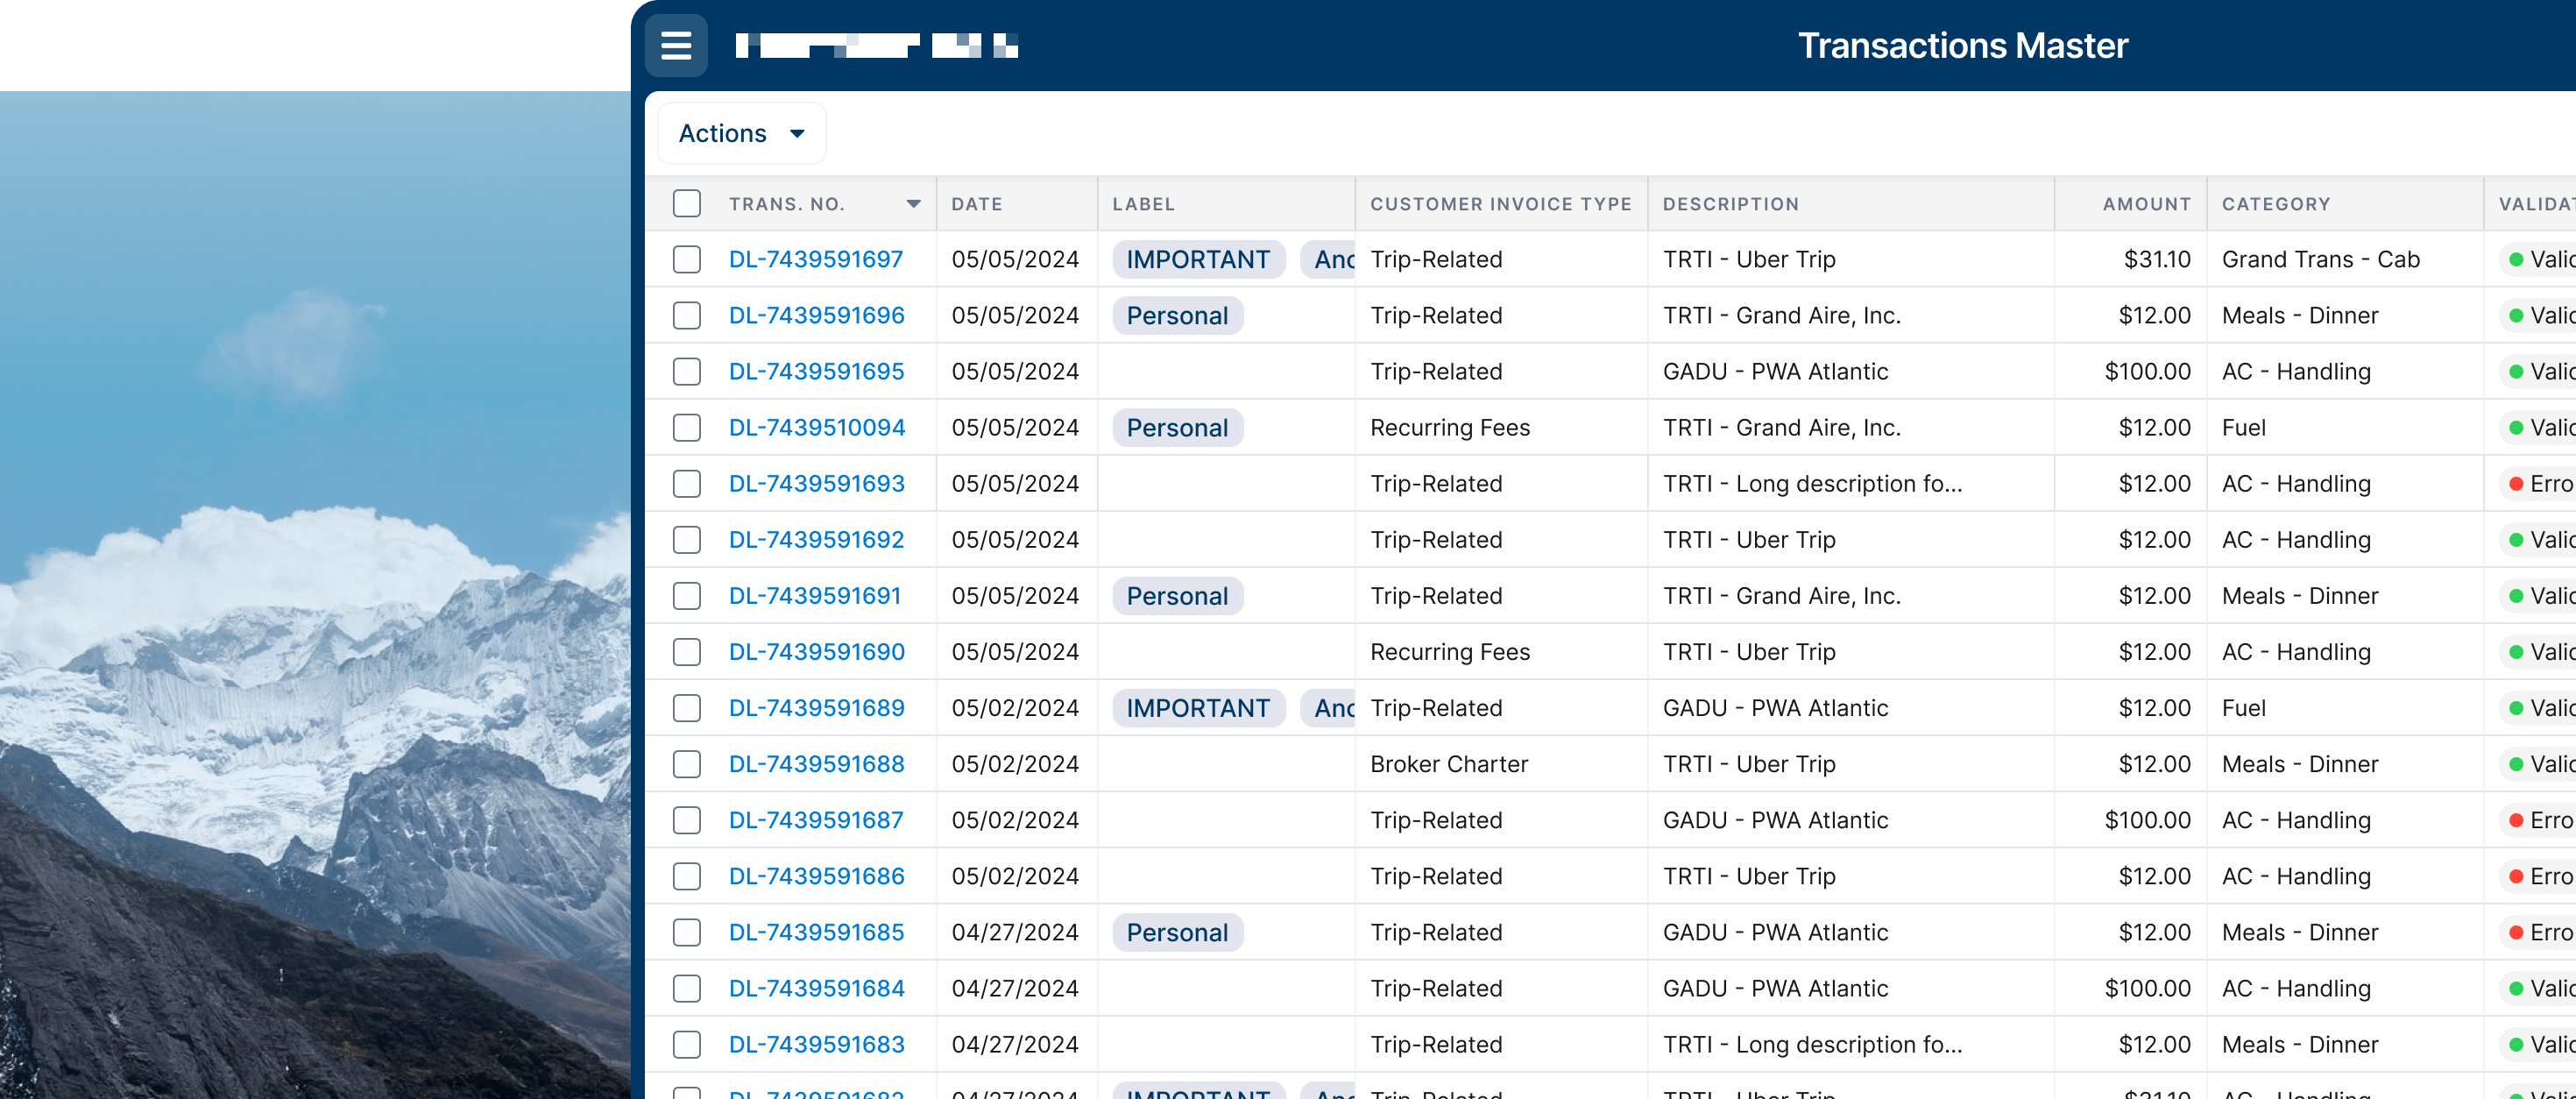This screenshot has height=1099, width=2576.
Task: Click the IMPORTANT label chip on DL-7439591689 row
Action: coord(1197,707)
